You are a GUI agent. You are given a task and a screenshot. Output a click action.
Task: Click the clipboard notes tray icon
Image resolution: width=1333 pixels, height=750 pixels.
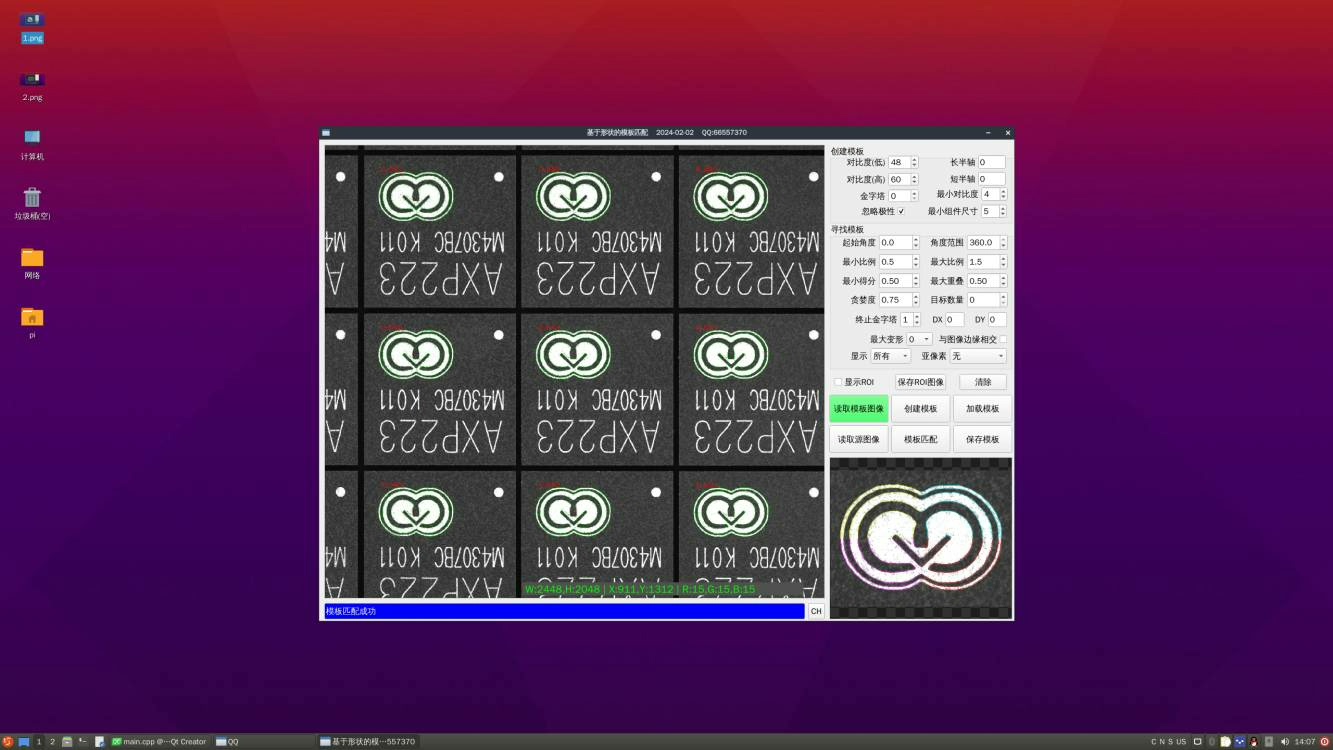click(1225, 742)
